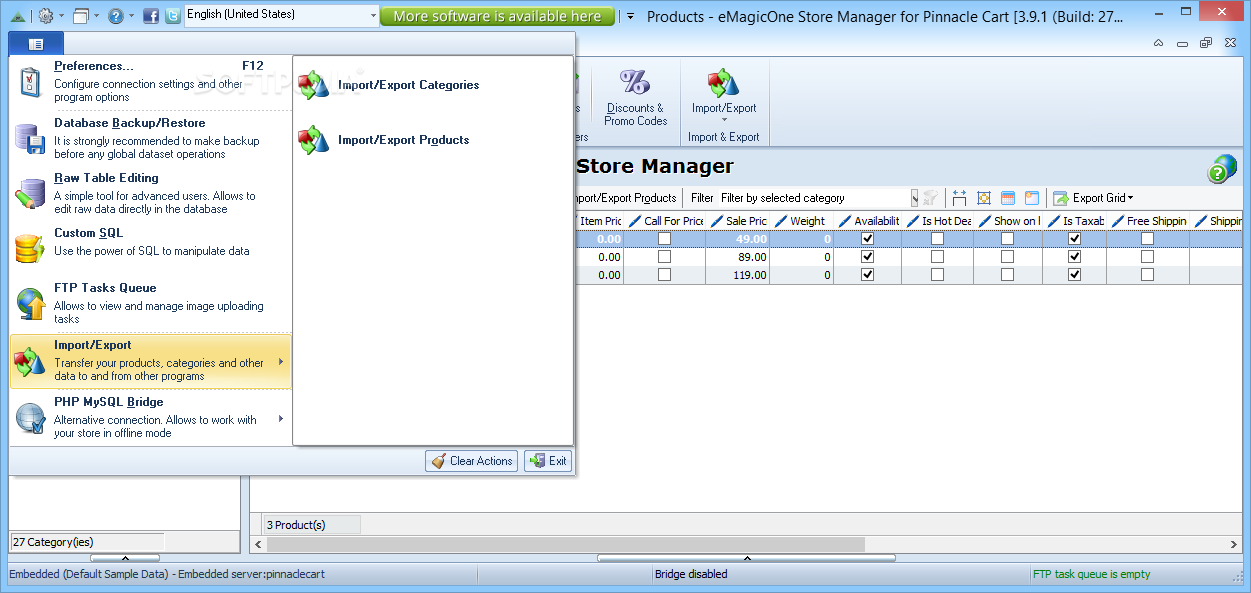Toggle Availability checkbox in 49.00 row
Viewport: 1251px width, 593px height.
coord(867,239)
